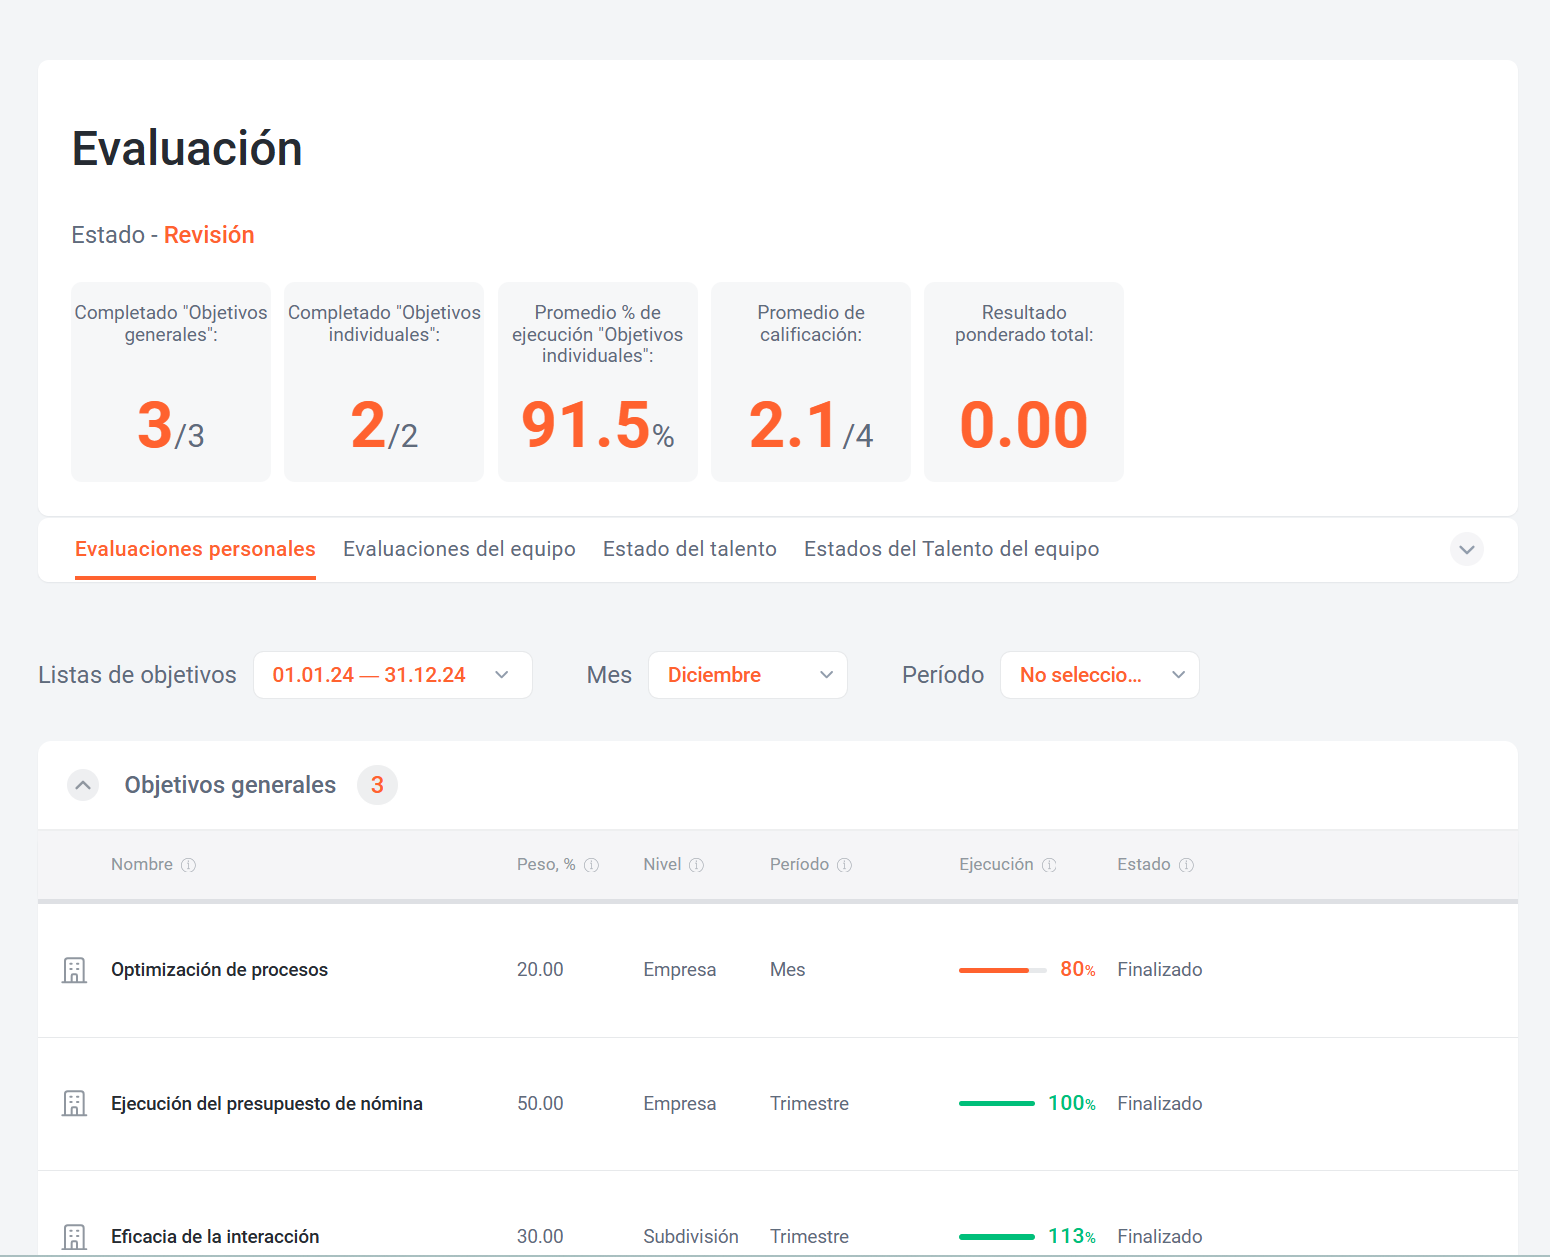Click building icon for Eficacia de la interacción
This screenshot has height=1257, width=1550.
[x=74, y=1236]
